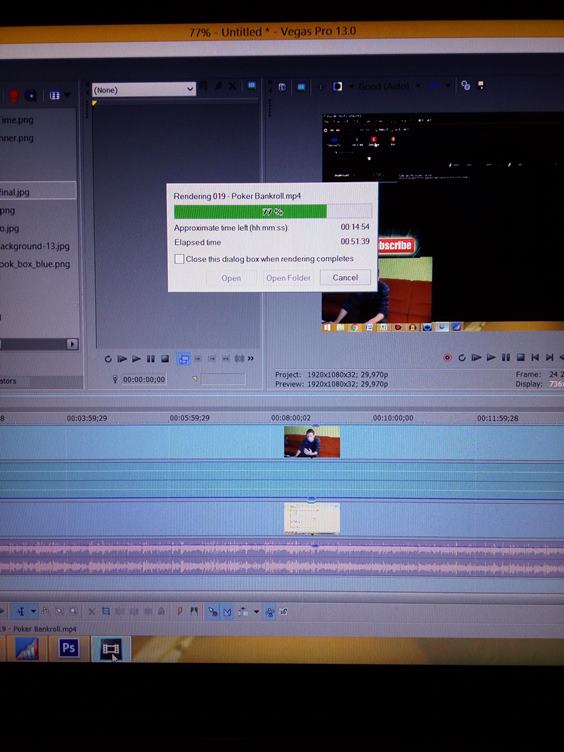Click the external monitor preview icon
This screenshot has width=564, height=752.
[301, 87]
